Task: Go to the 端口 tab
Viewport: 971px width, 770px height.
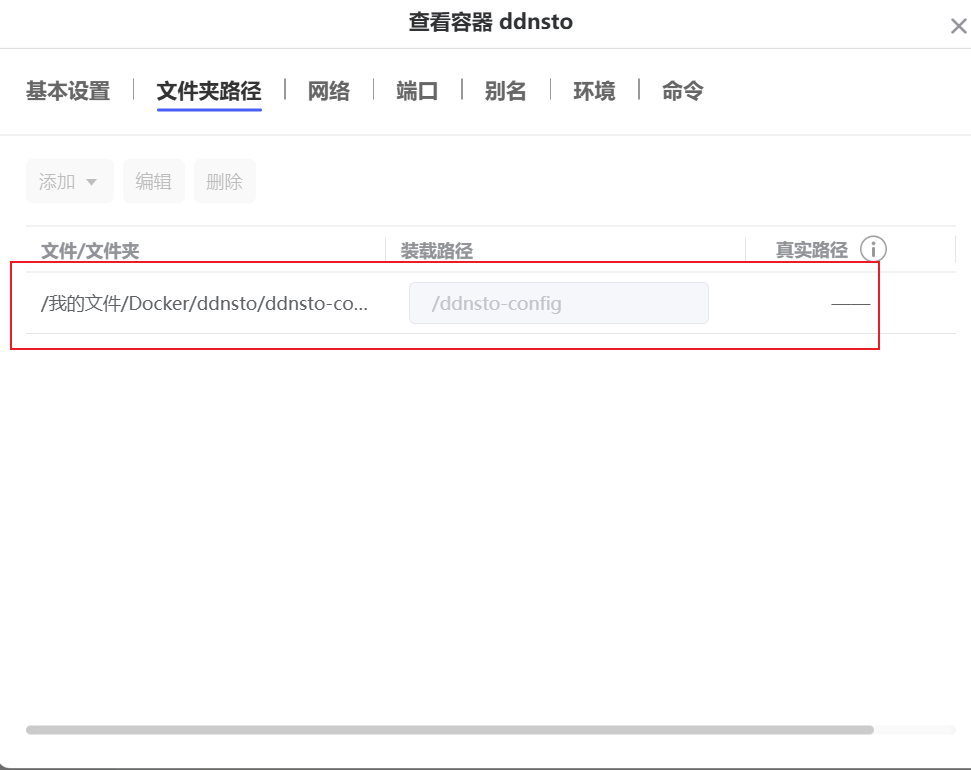Action: point(417,91)
